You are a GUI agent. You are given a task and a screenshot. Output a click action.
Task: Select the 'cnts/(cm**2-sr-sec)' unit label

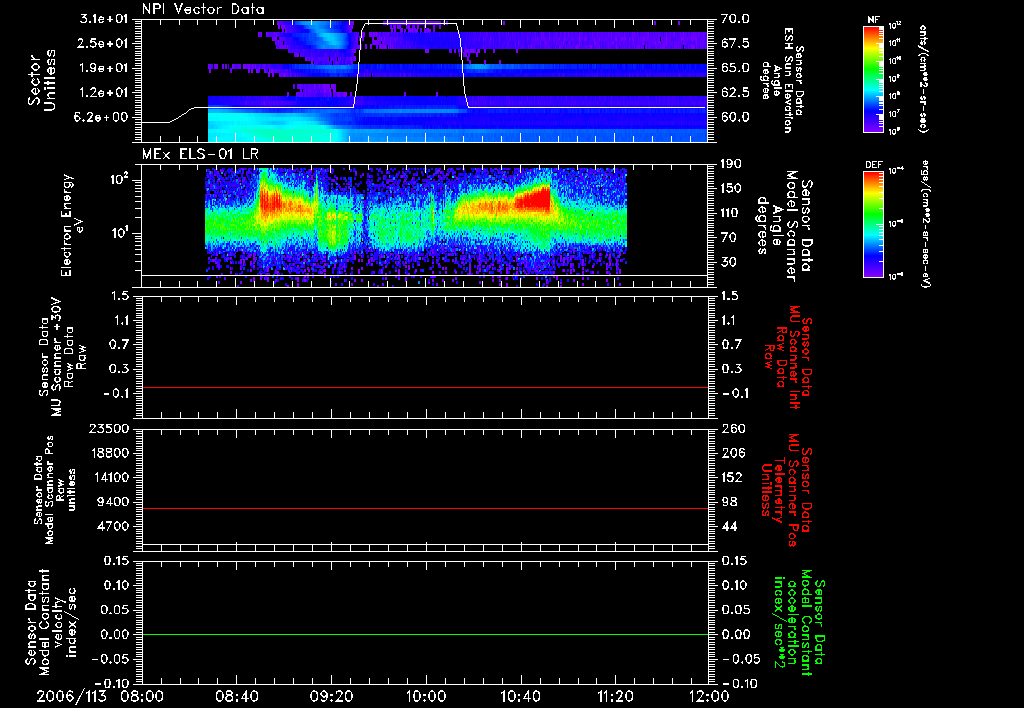click(x=923, y=79)
